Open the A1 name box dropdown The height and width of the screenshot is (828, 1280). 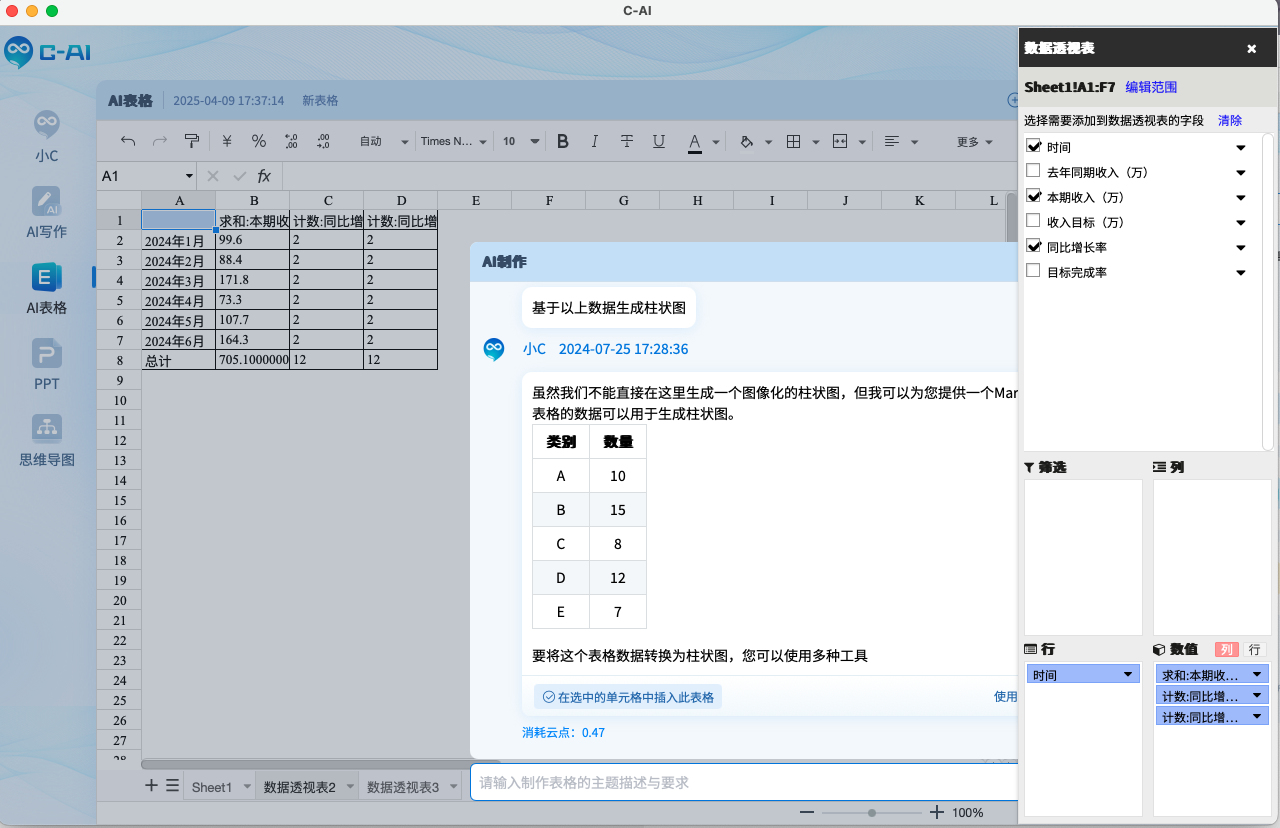189,176
